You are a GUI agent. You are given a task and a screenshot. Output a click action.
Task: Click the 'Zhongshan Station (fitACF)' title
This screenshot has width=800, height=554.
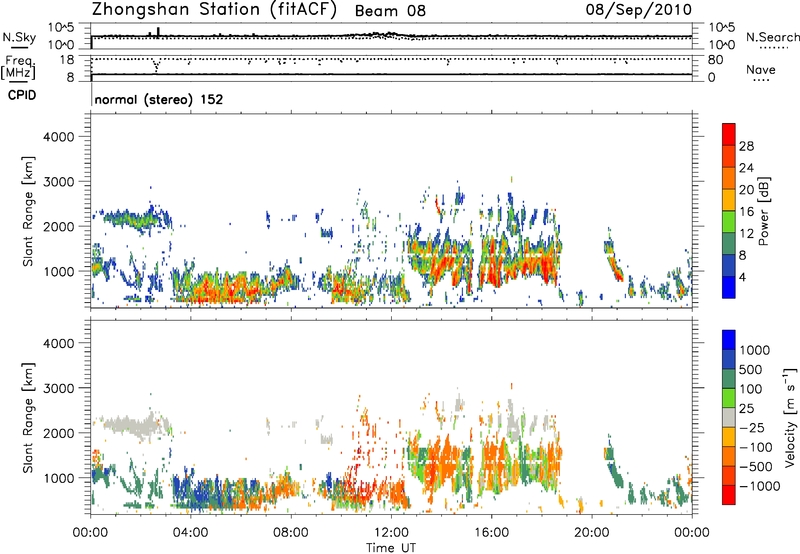[x=214, y=10]
